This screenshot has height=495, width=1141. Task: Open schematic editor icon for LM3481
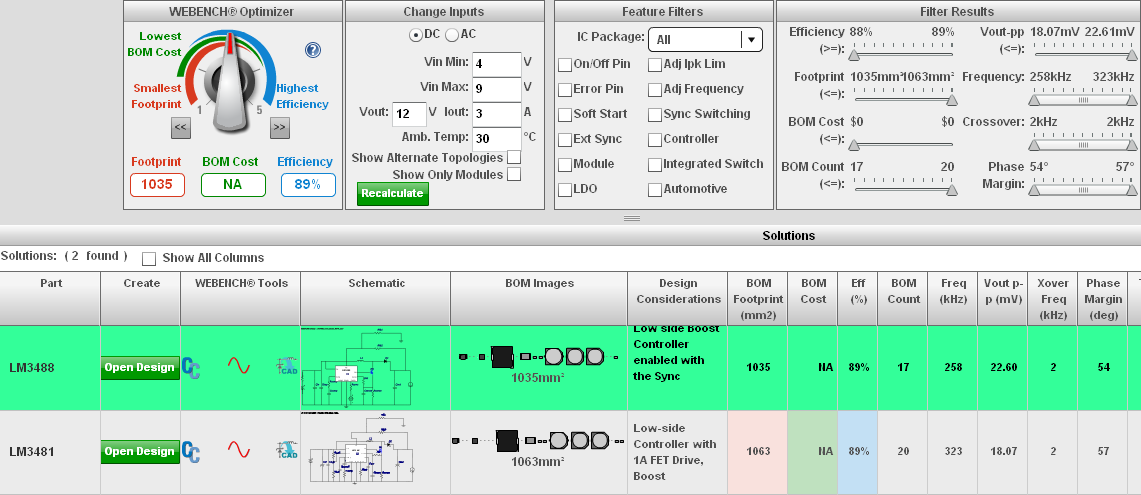click(191, 452)
